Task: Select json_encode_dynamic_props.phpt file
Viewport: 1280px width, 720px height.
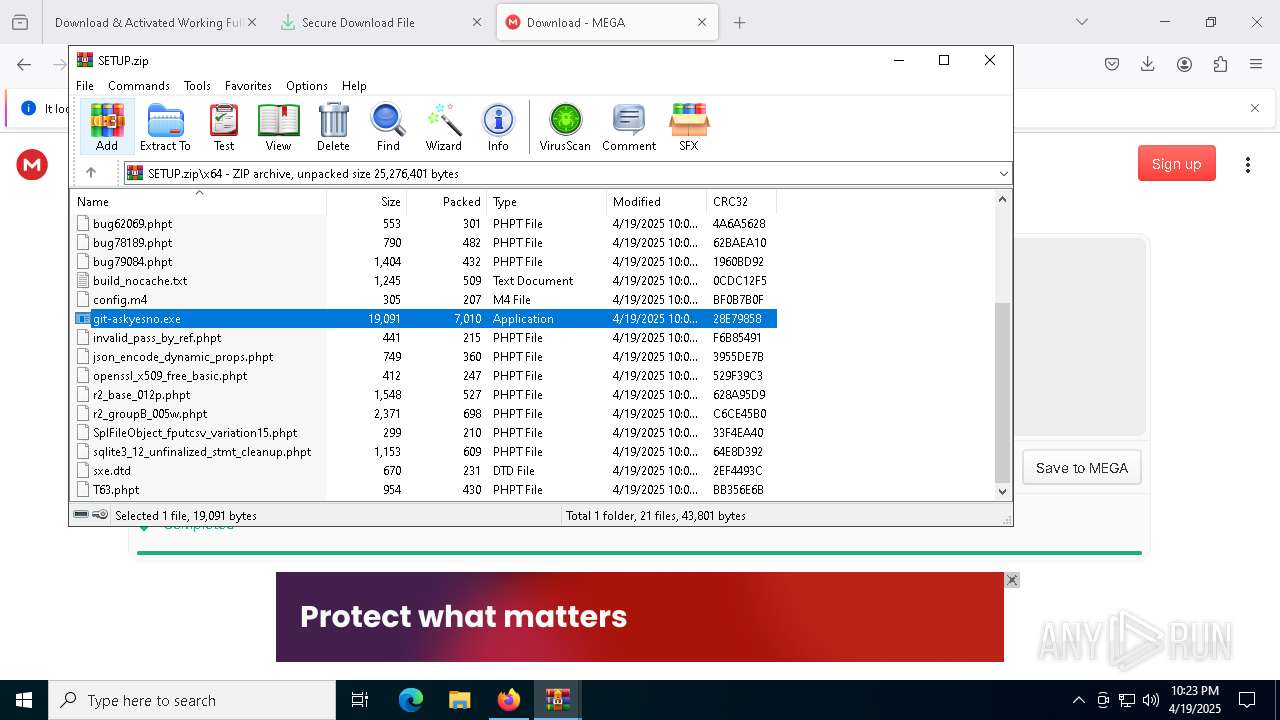Action: (424, 357)
